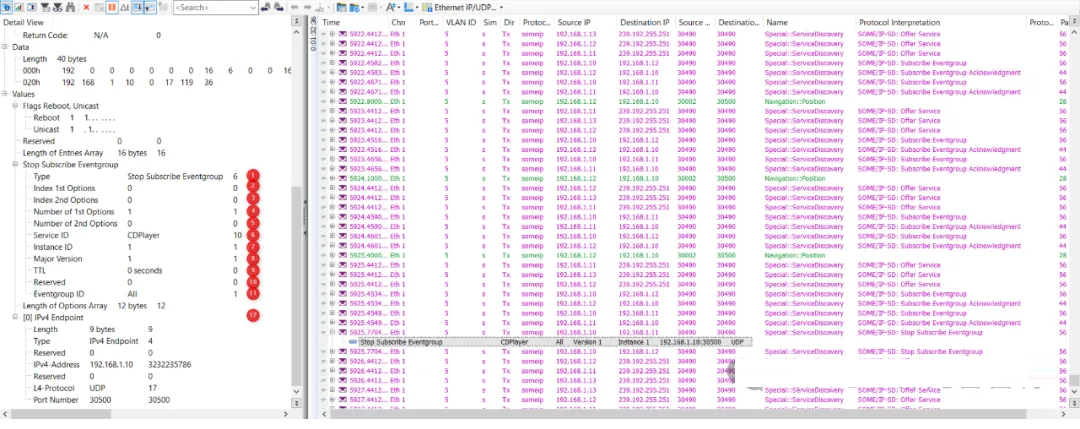Select the Port Number 30500 row
The height and width of the screenshot is (429, 1080).
(x=102, y=399)
